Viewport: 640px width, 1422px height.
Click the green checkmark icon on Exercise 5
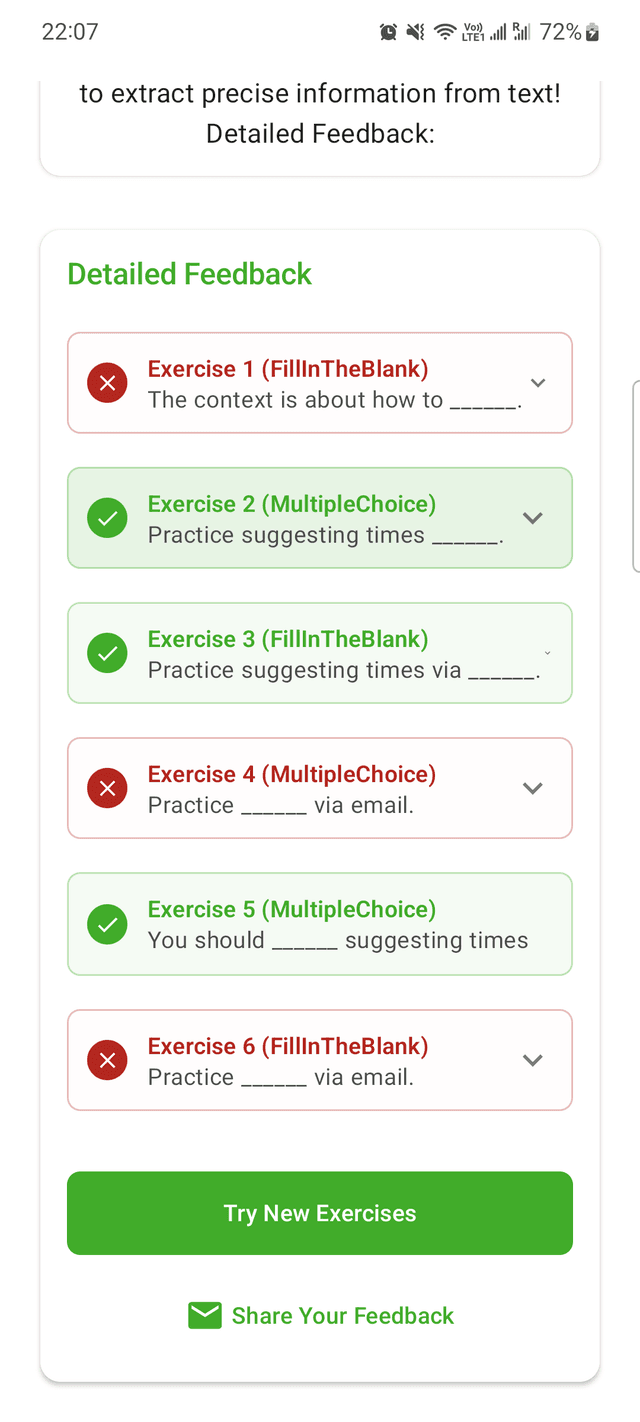[107, 924]
